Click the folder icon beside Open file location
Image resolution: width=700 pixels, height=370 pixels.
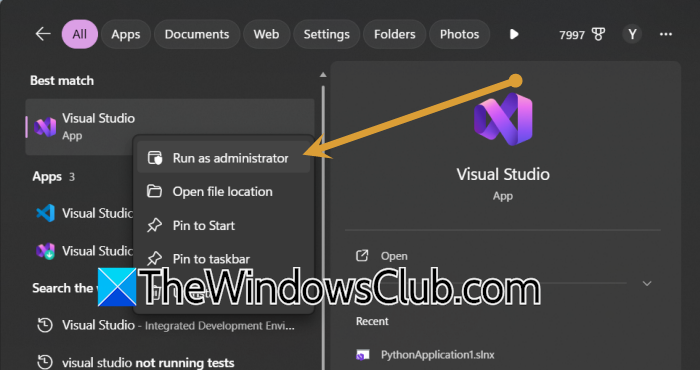coord(154,191)
